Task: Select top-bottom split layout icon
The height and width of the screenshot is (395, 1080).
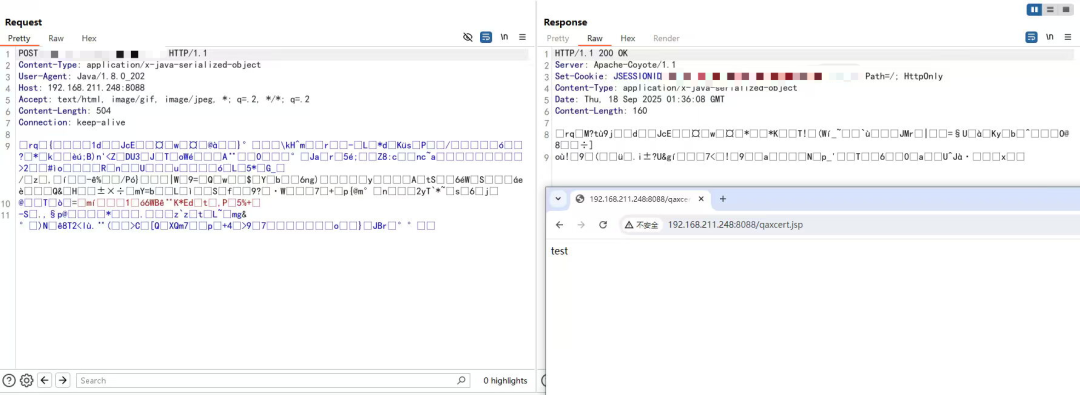Action: coord(1050,10)
